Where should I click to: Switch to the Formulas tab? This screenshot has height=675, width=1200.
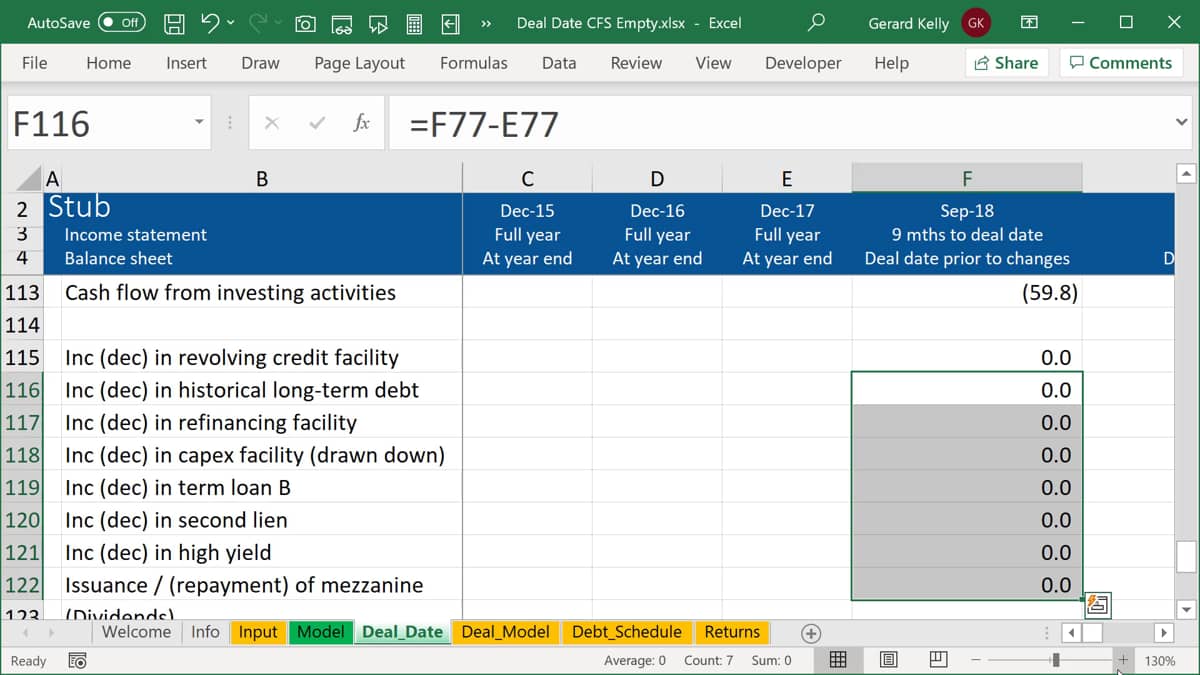[473, 63]
